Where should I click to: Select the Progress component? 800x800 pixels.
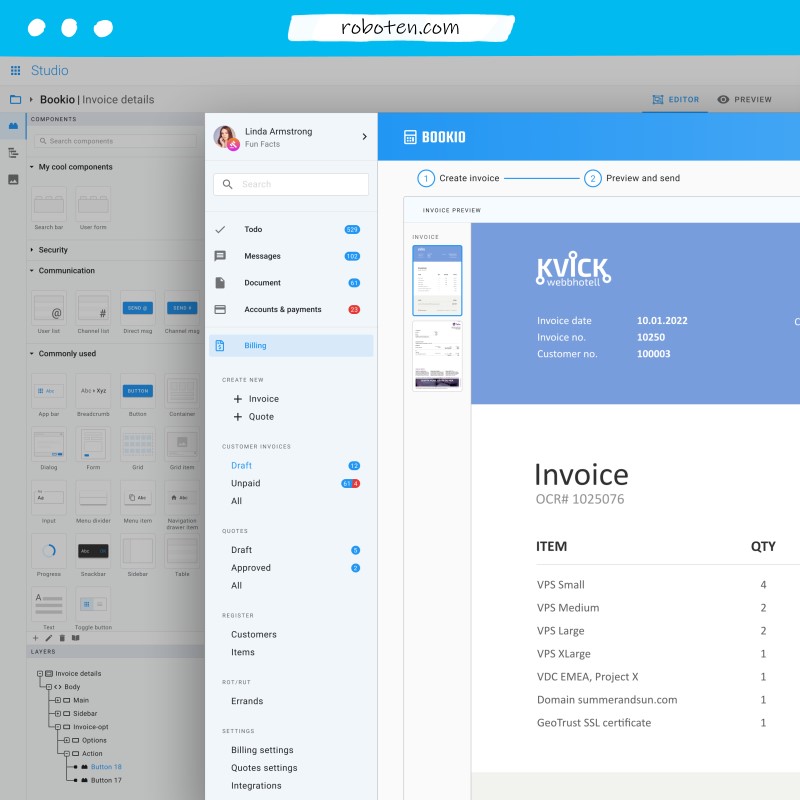[x=49, y=556]
